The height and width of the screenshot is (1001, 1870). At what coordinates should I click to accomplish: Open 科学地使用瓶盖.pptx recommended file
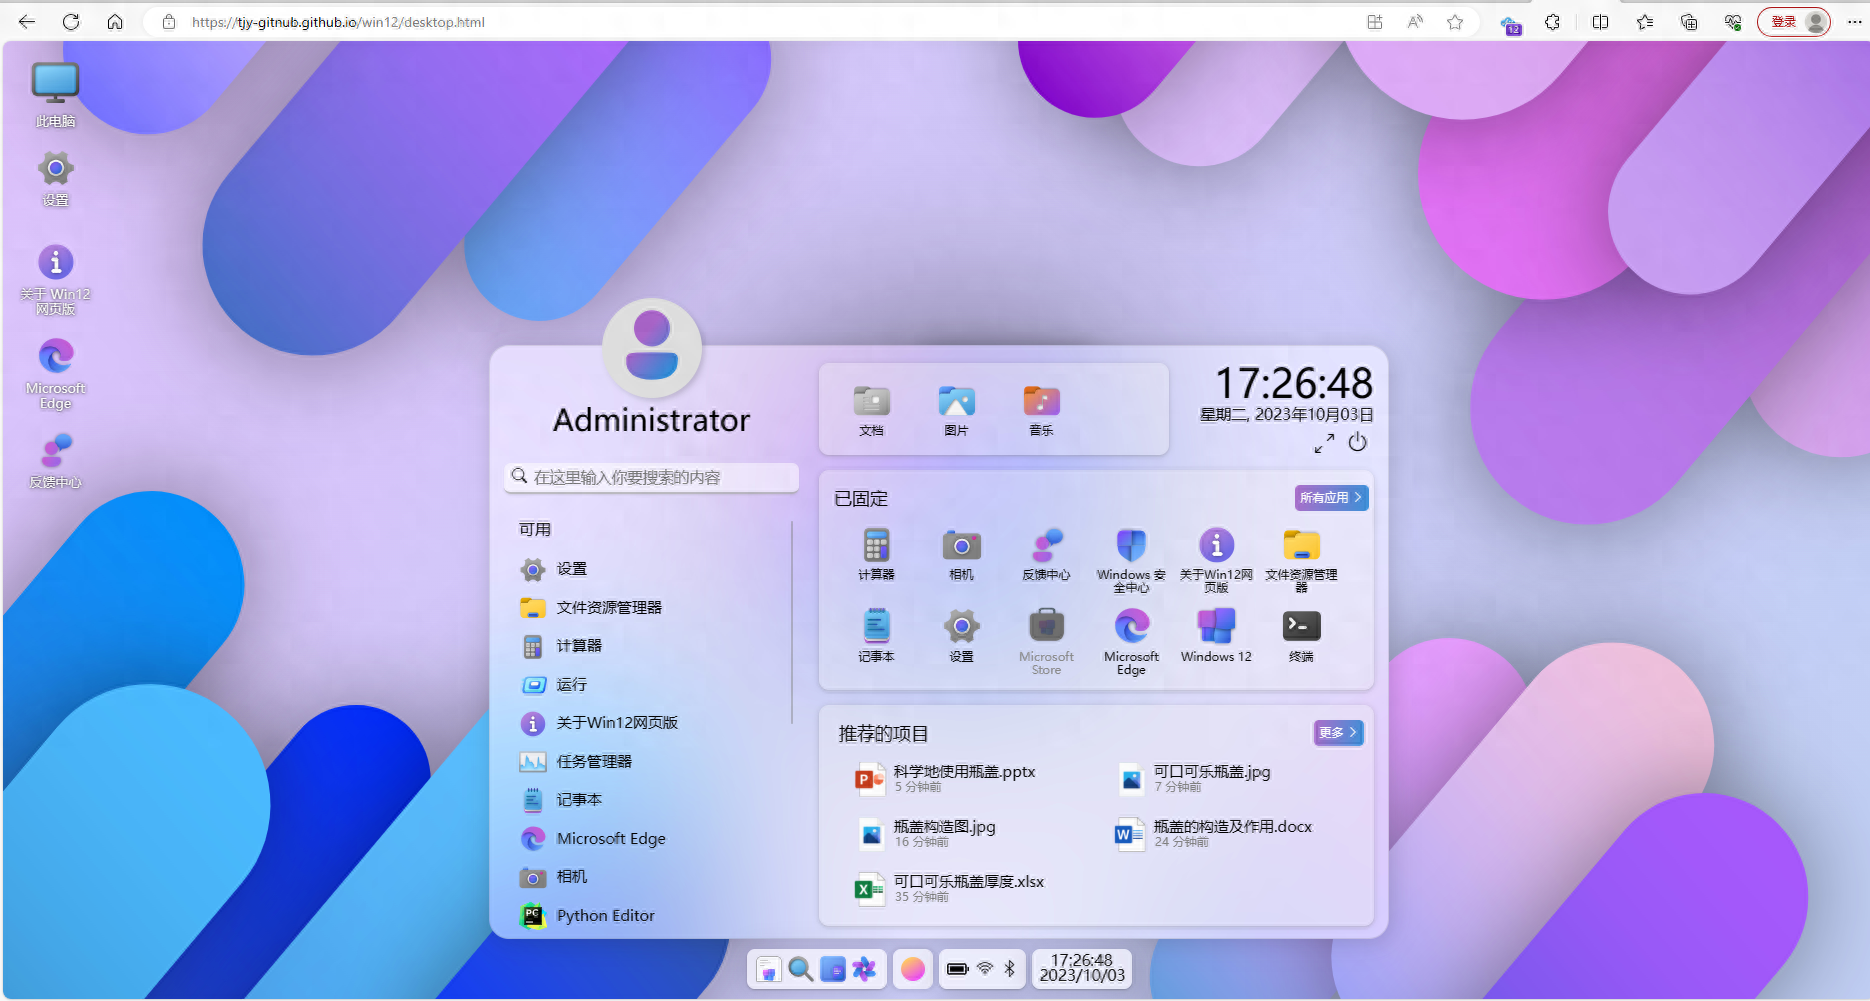coord(946,778)
